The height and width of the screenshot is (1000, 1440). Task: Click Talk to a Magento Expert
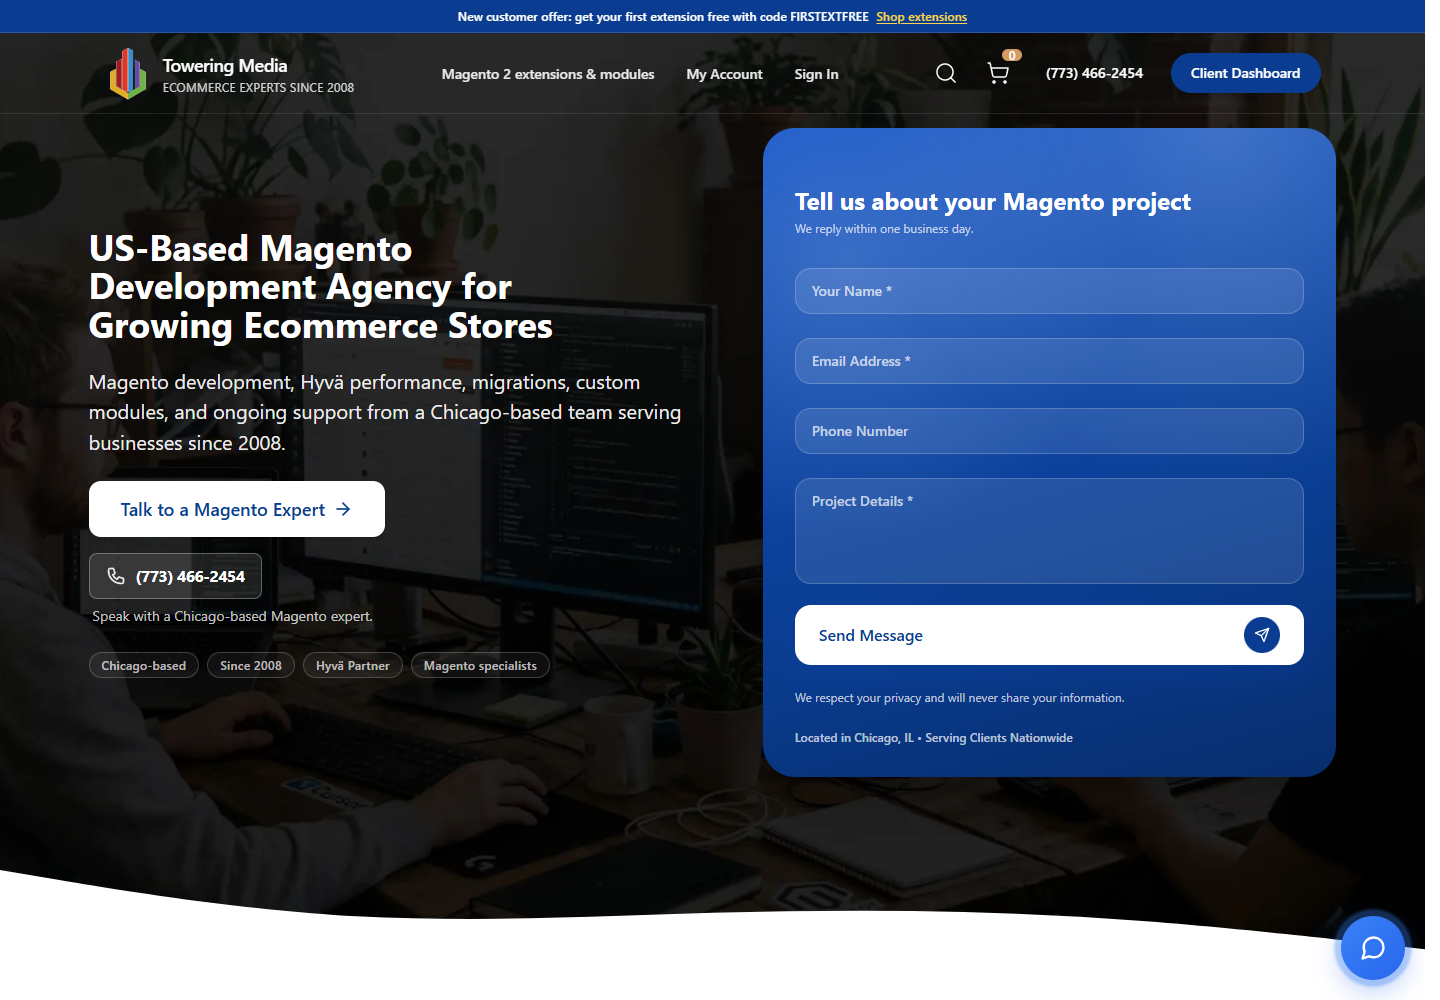tap(237, 509)
